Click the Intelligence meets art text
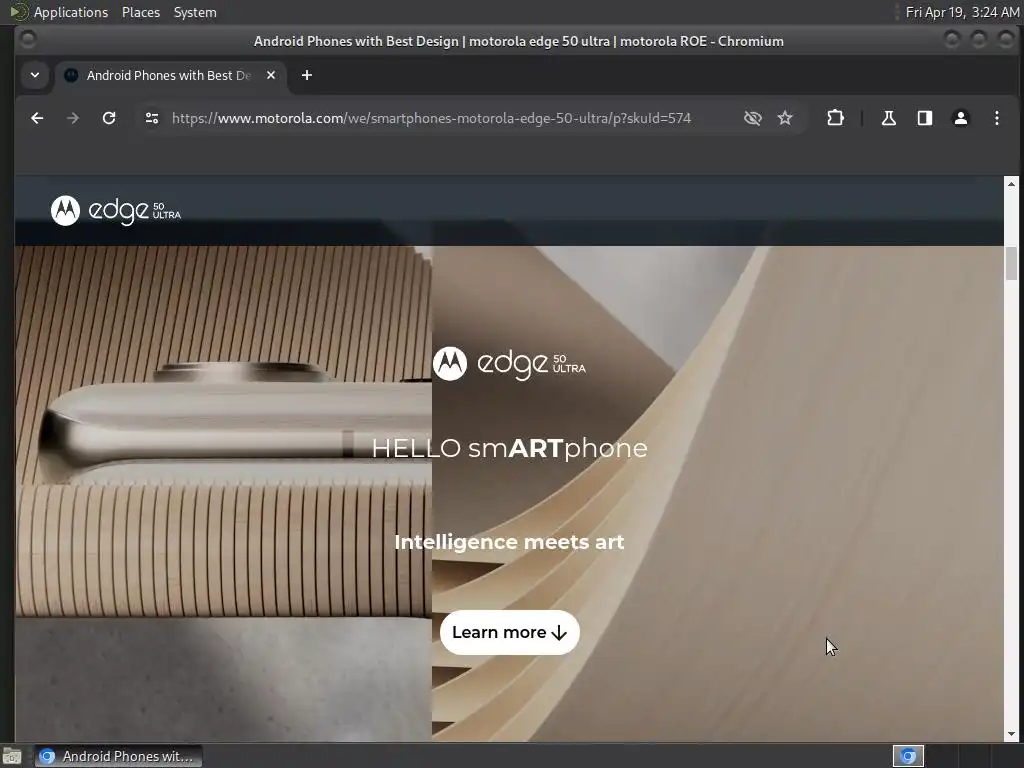 tap(509, 542)
